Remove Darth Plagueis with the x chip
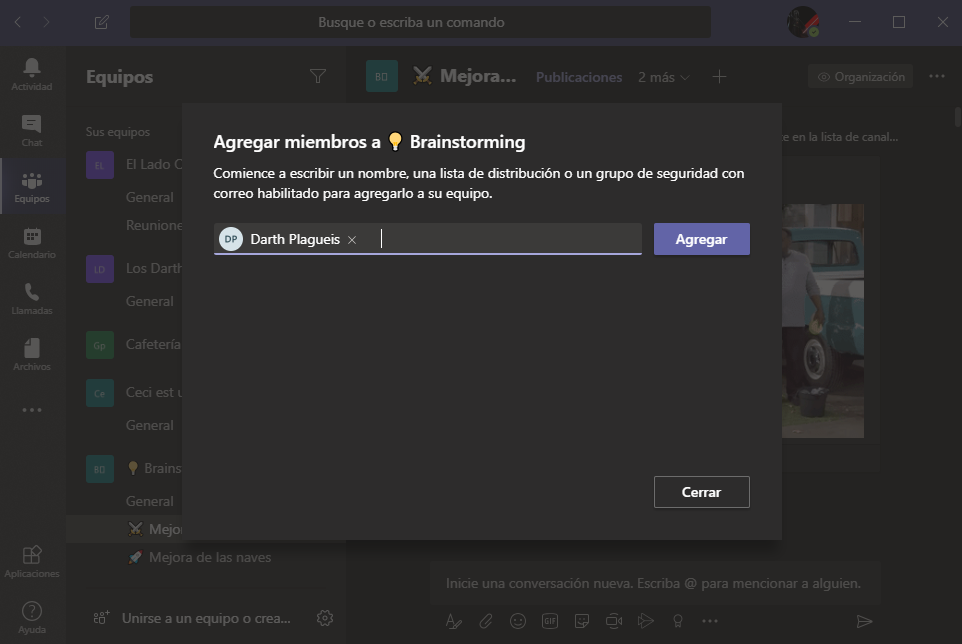The width and height of the screenshot is (962, 644). (x=352, y=239)
